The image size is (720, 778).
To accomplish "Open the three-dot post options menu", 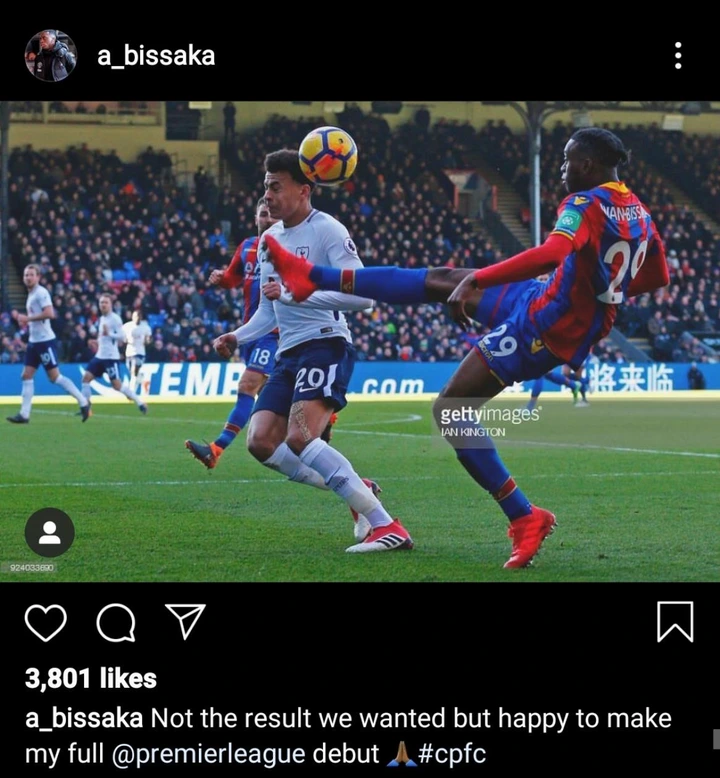I will (678, 56).
